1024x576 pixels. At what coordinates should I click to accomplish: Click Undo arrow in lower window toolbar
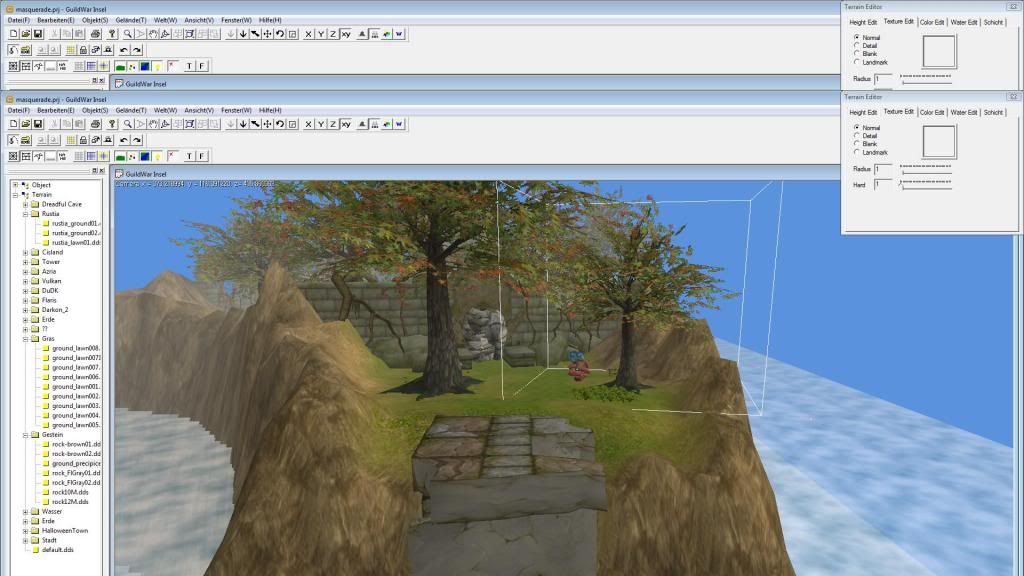pos(124,140)
